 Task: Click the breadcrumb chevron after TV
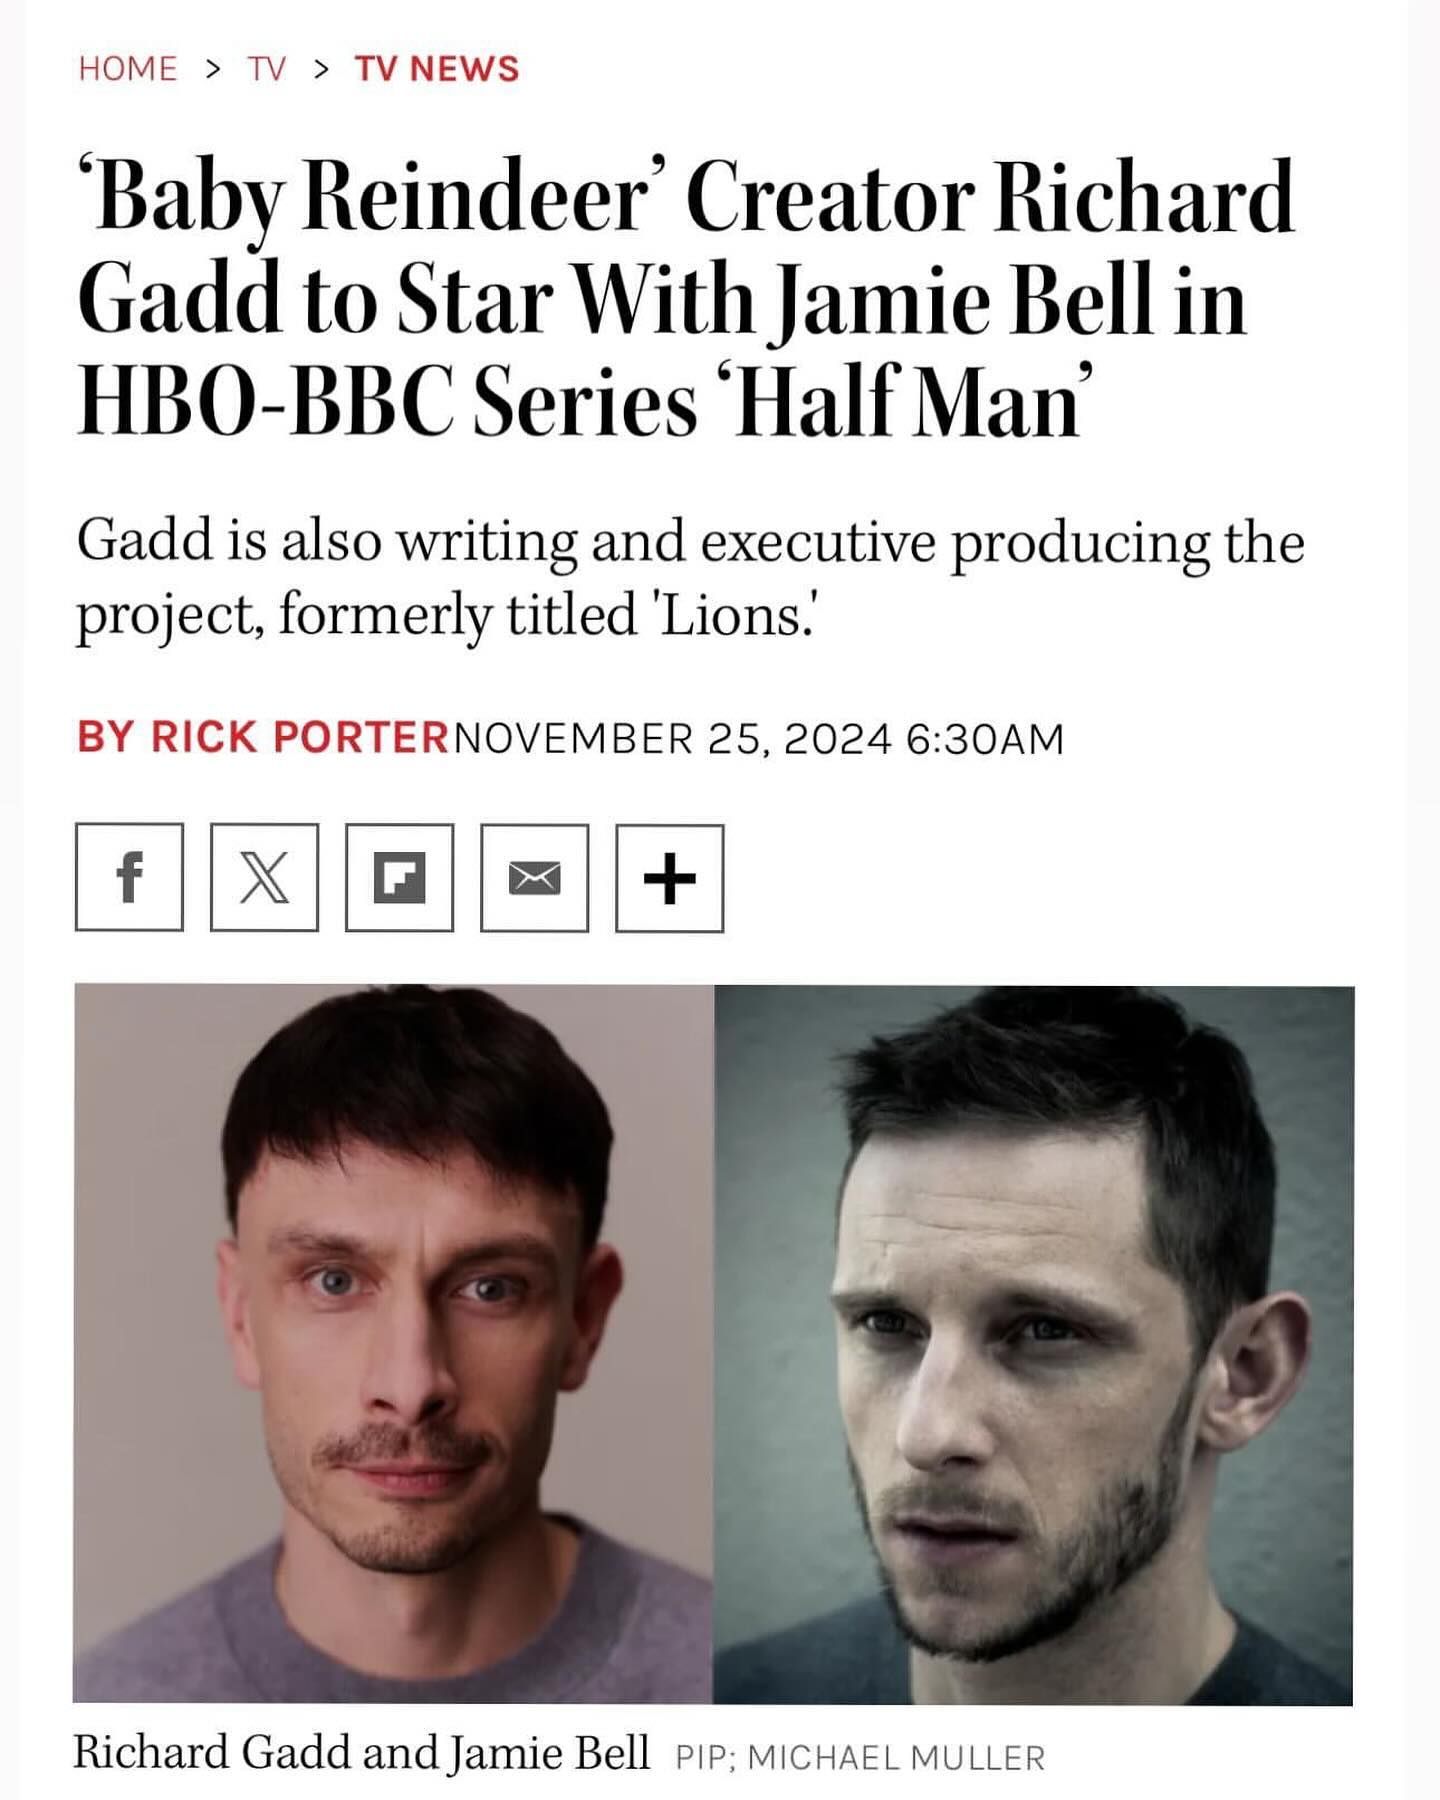pos(320,69)
